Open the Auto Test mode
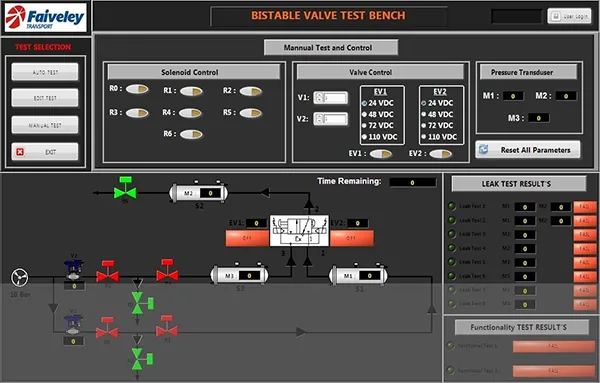The image size is (600, 383). click(x=45, y=72)
